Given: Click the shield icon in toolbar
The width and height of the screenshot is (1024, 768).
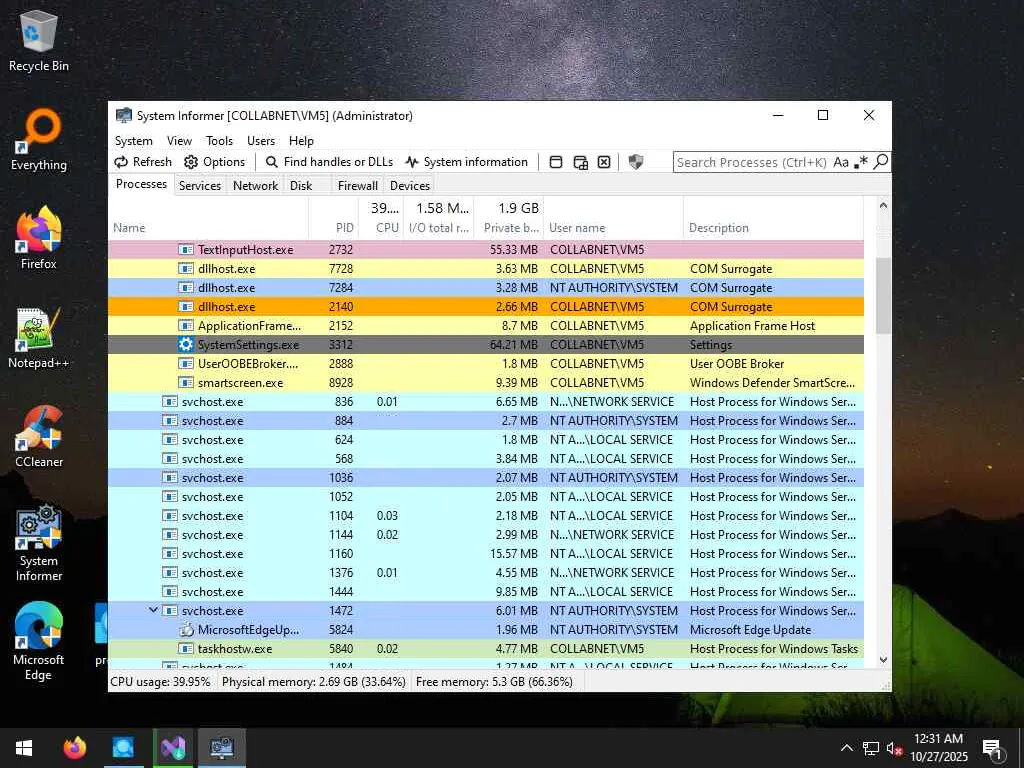Looking at the screenshot, I should tap(635, 162).
